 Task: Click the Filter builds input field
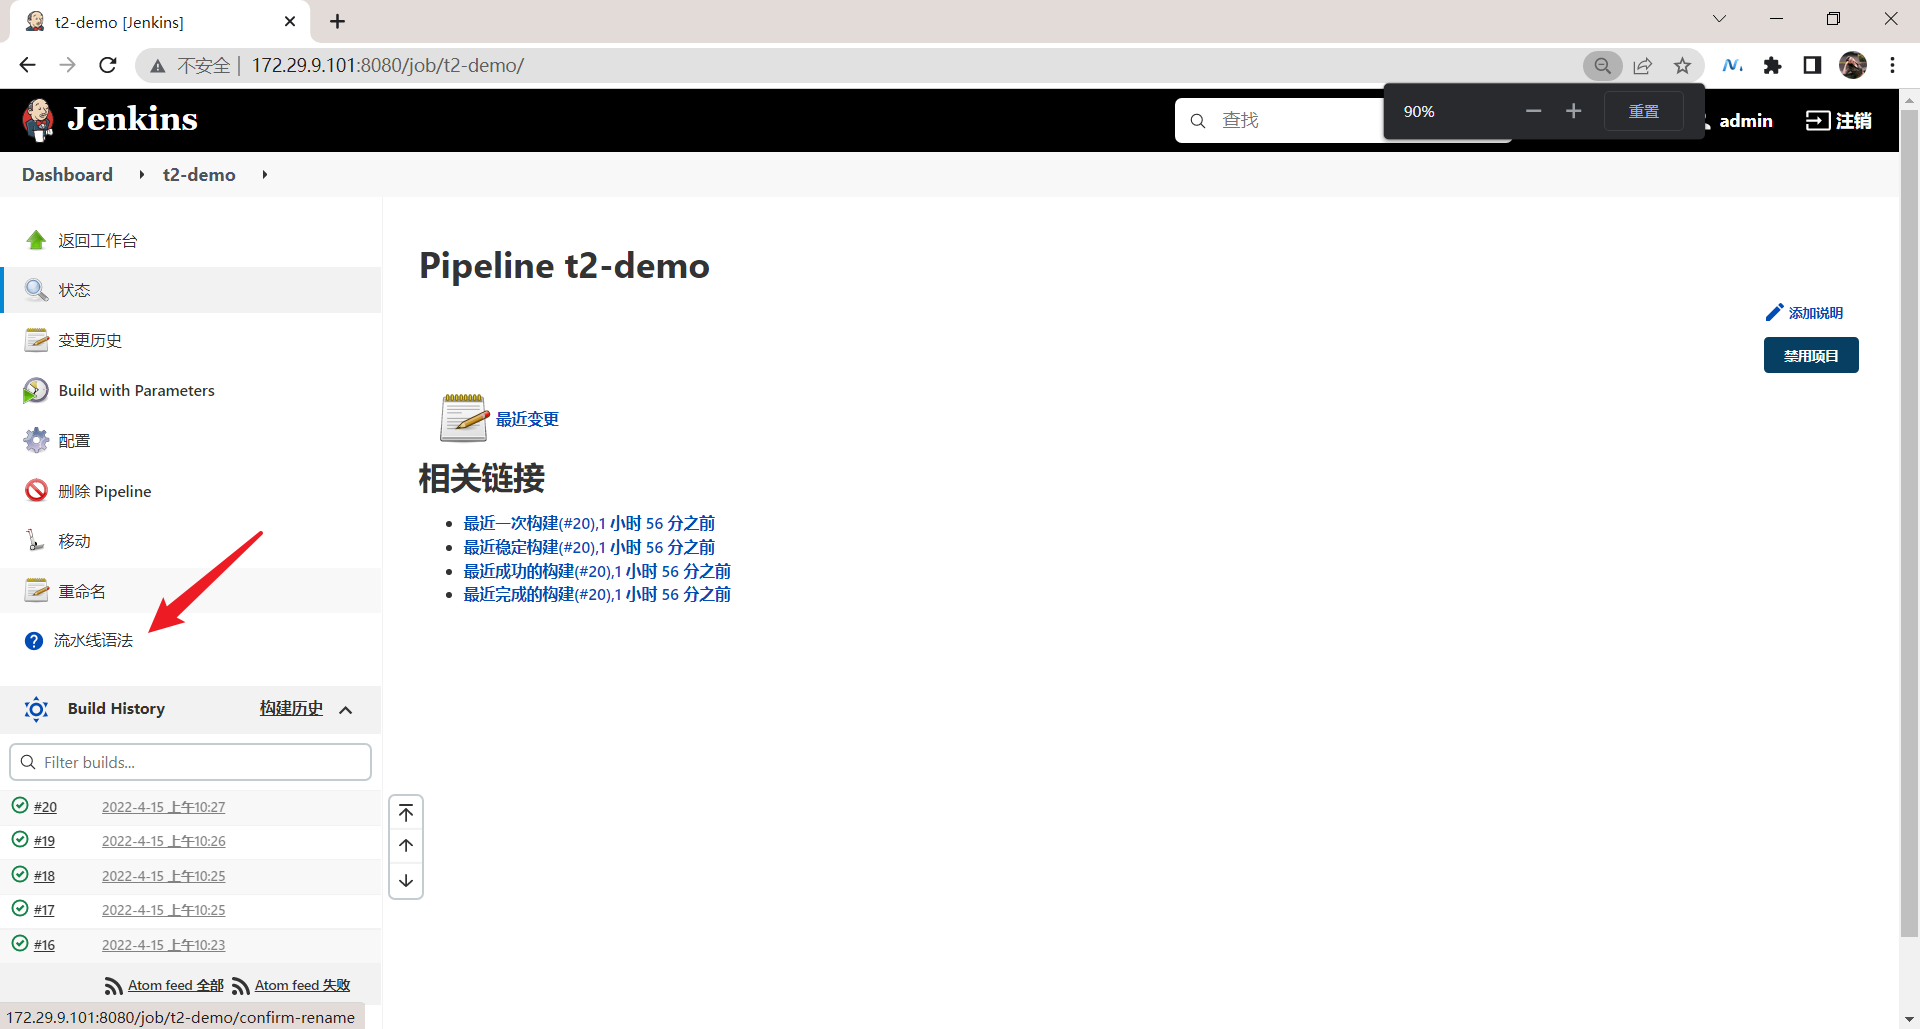(190, 762)
